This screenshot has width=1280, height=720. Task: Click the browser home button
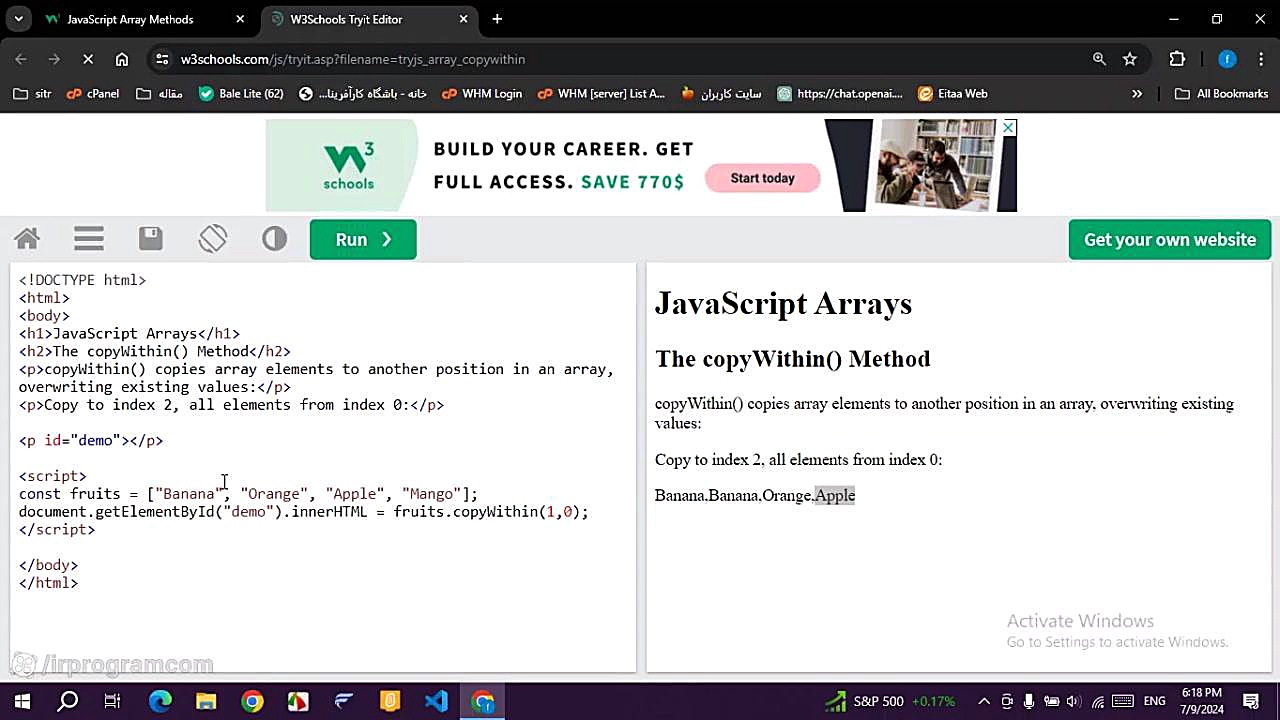click(x=122, y=59)
